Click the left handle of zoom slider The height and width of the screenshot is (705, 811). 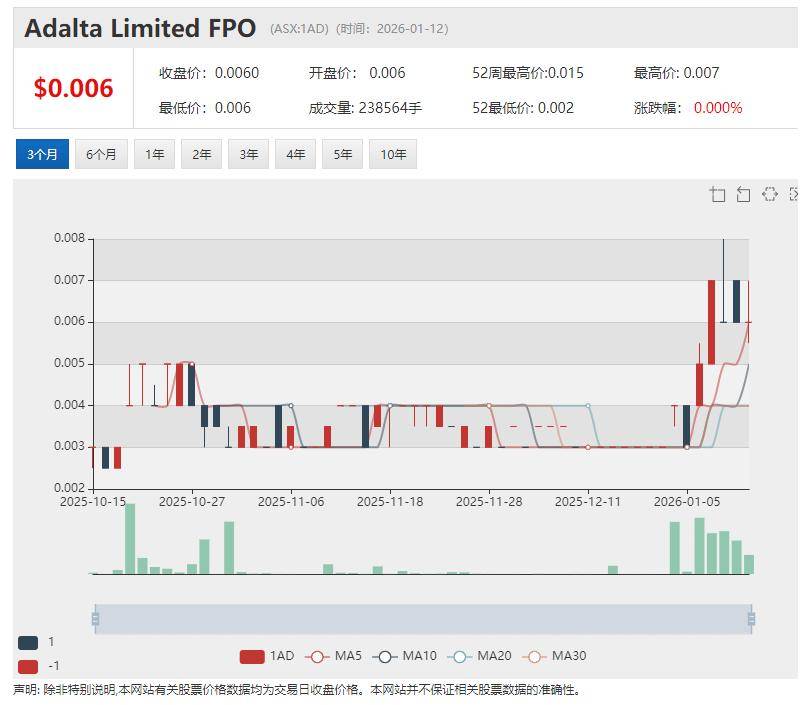[x=95, y=619]
